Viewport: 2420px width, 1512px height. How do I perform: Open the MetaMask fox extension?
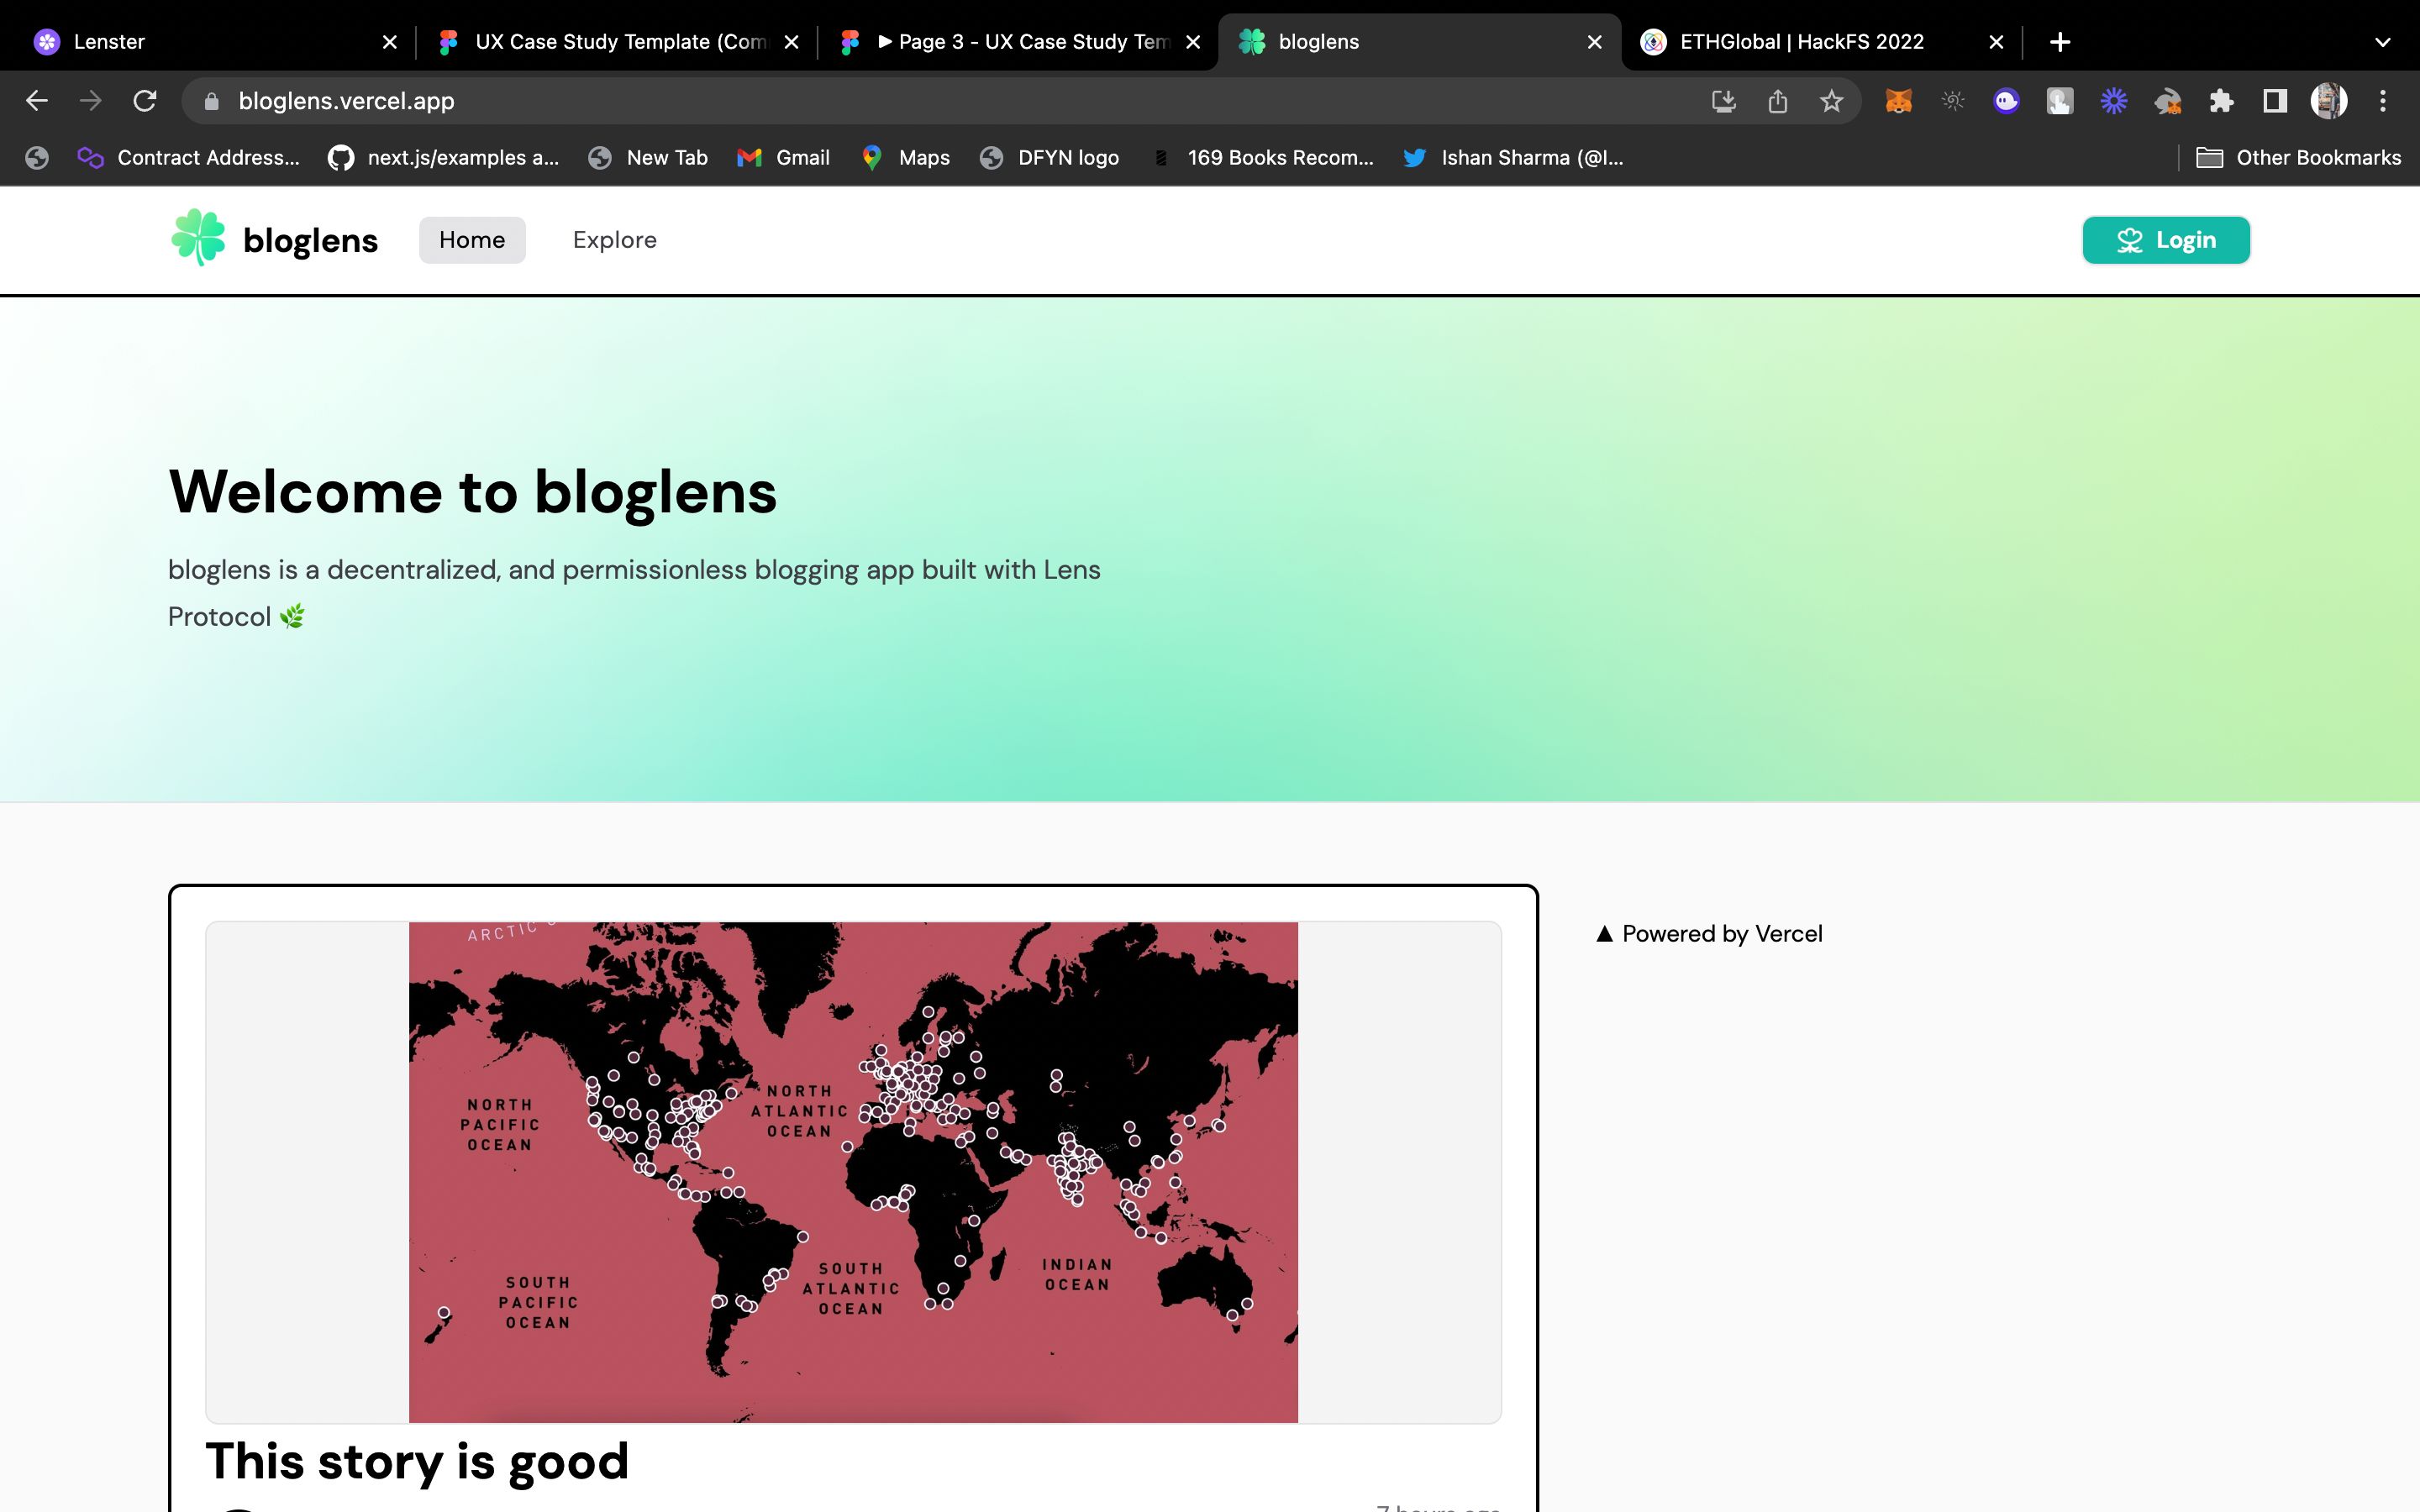point(1898,101)
